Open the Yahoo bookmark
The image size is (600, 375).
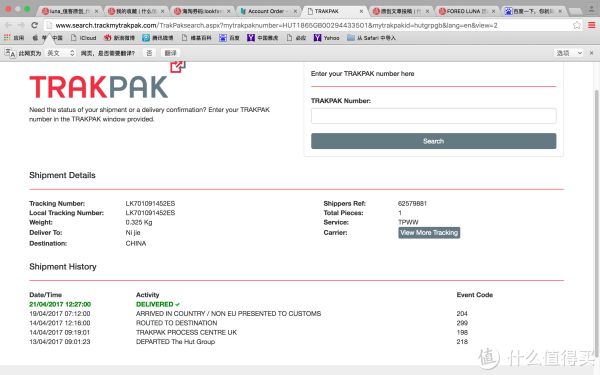[x=326, y=38]
